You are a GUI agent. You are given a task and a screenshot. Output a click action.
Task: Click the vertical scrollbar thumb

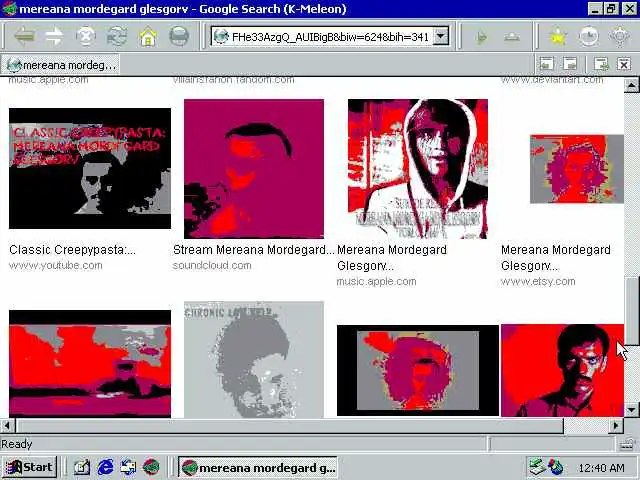(x=631, y=311)
